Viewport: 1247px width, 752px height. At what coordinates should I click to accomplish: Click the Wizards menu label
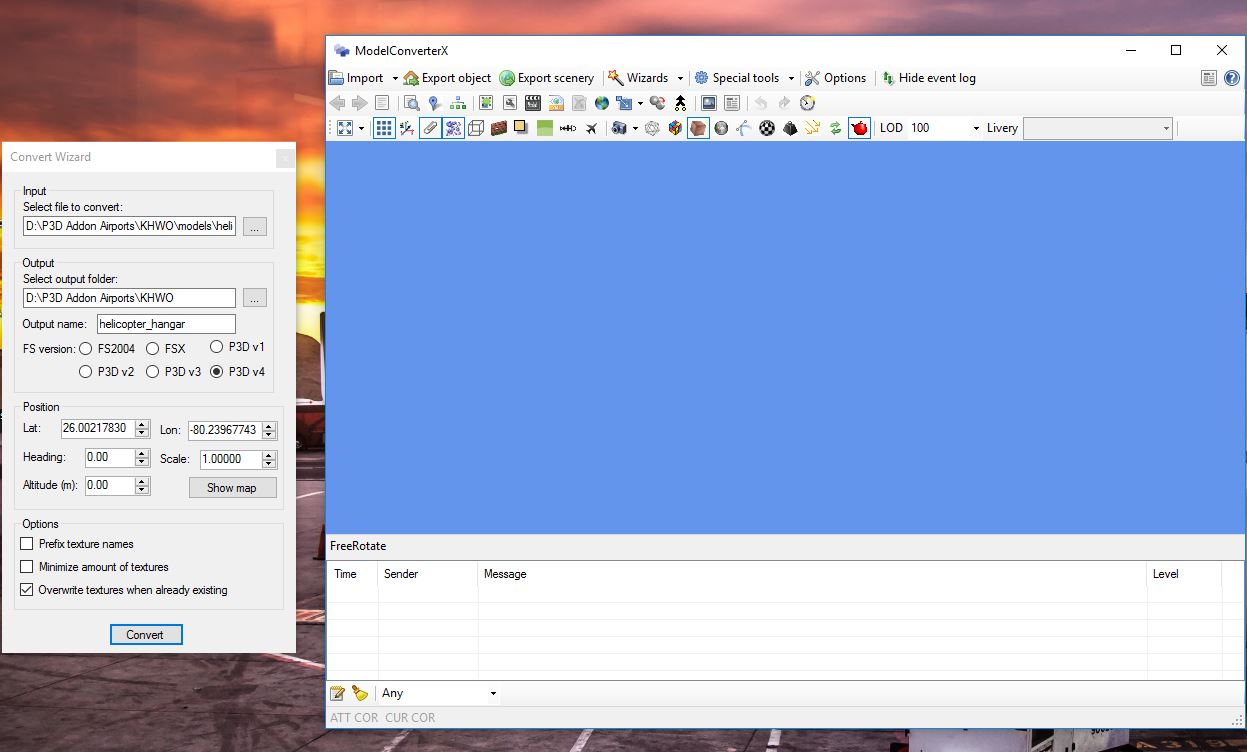click(x=647, y=78)
